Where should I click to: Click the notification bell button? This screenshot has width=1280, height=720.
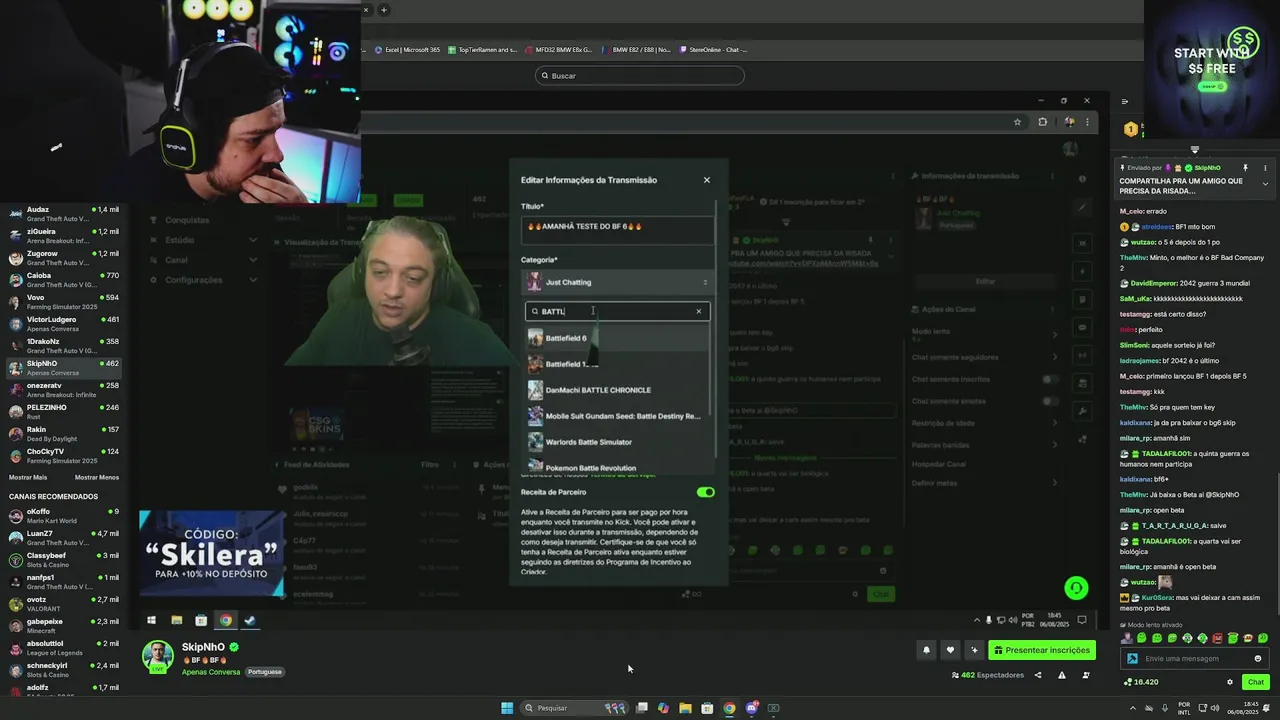926,650
